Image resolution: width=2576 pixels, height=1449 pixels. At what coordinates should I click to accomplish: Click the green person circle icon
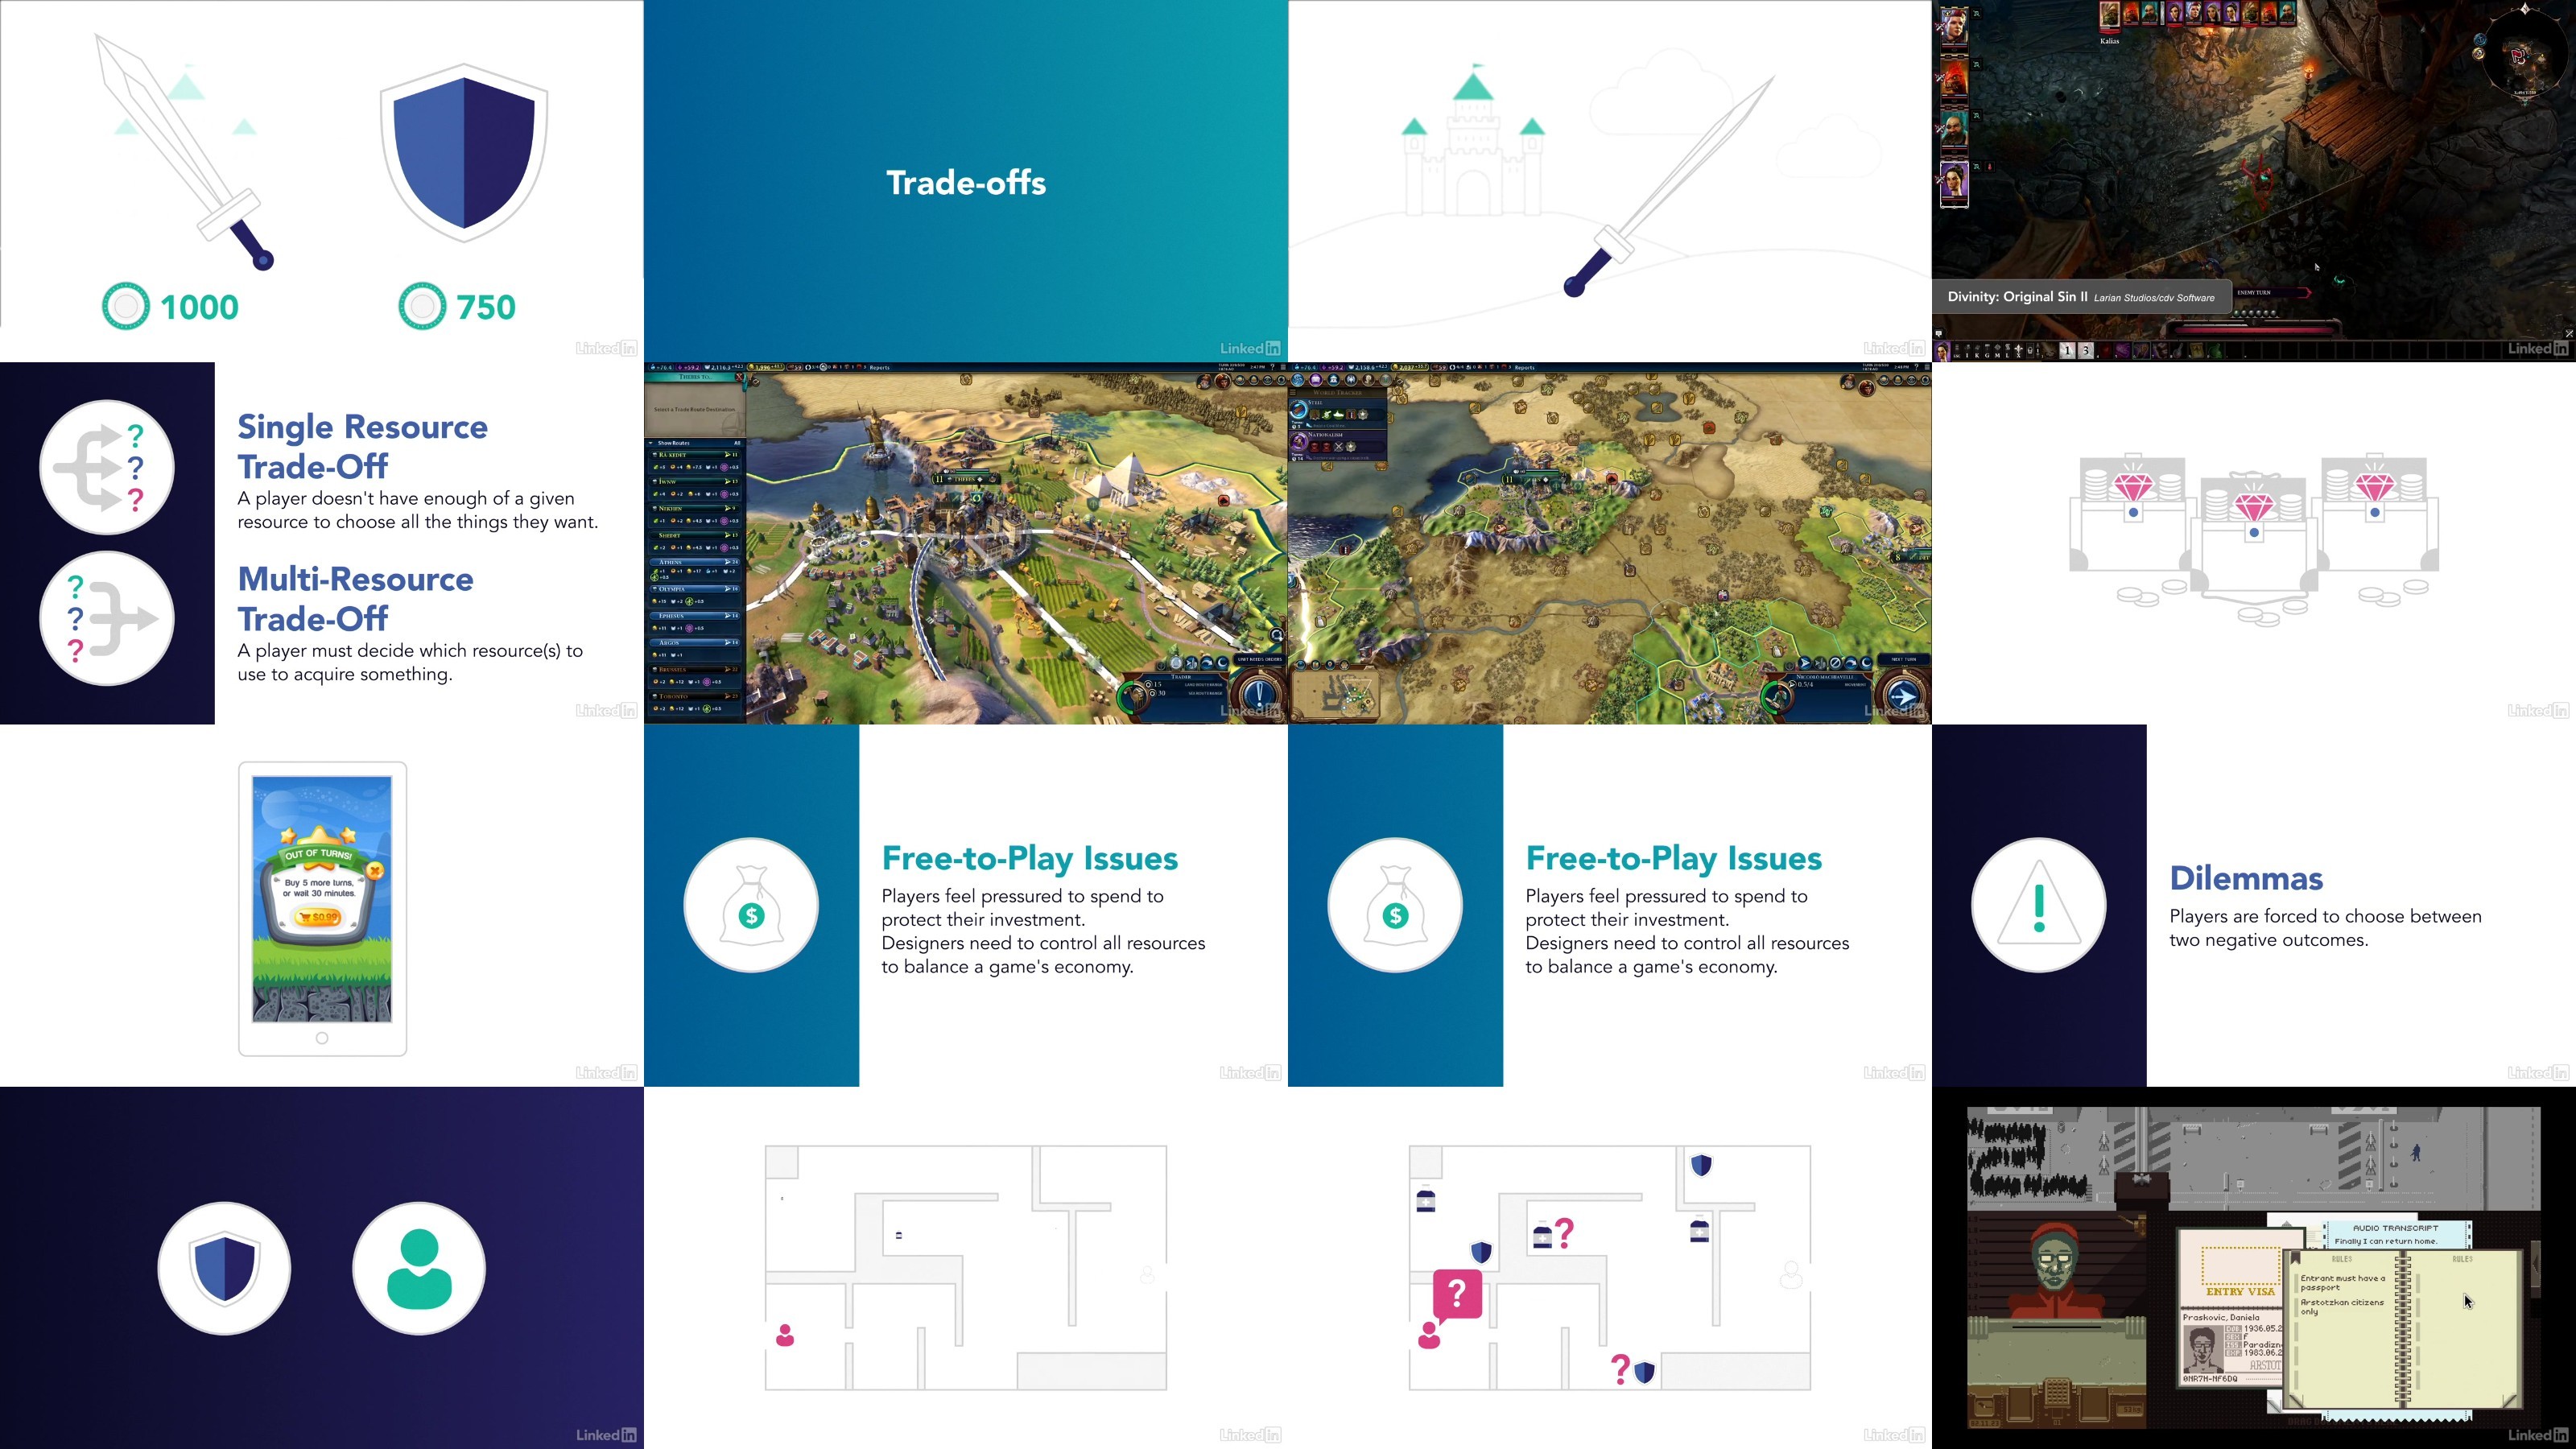point(419,1268)
